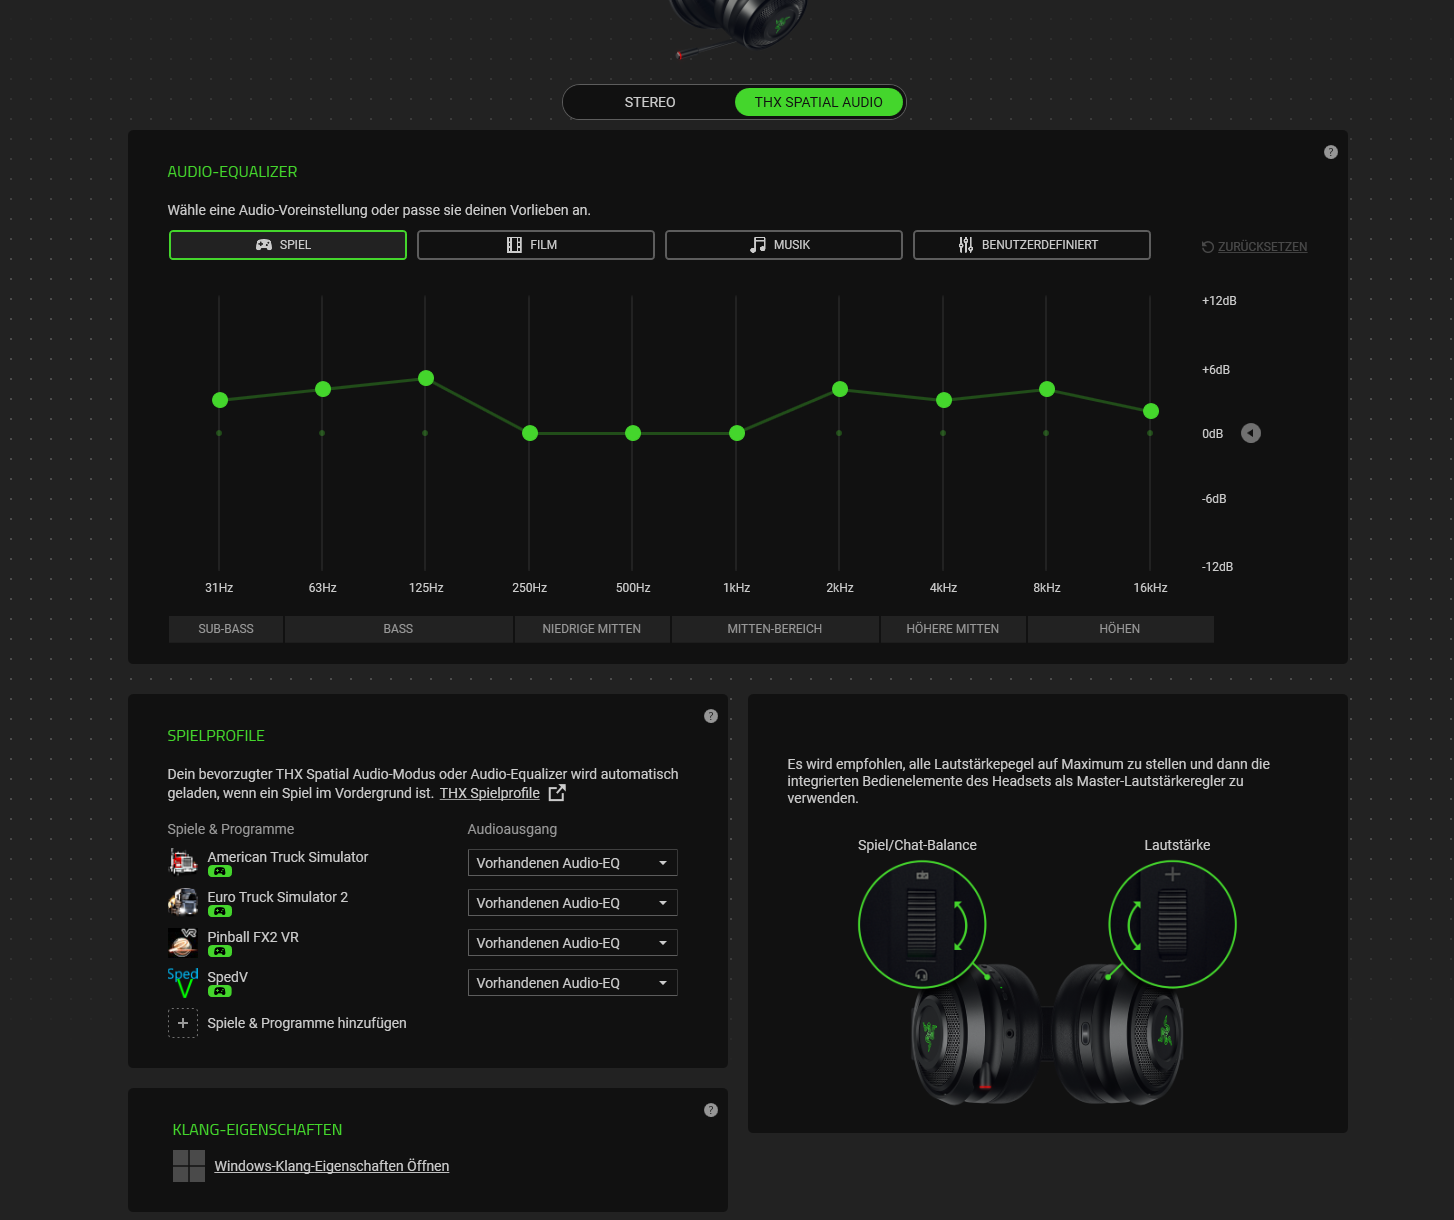This screenshot has height=1220, width=1454.
Task: Click Spiele & Programme hinzufügen text
Action: 307,1023
